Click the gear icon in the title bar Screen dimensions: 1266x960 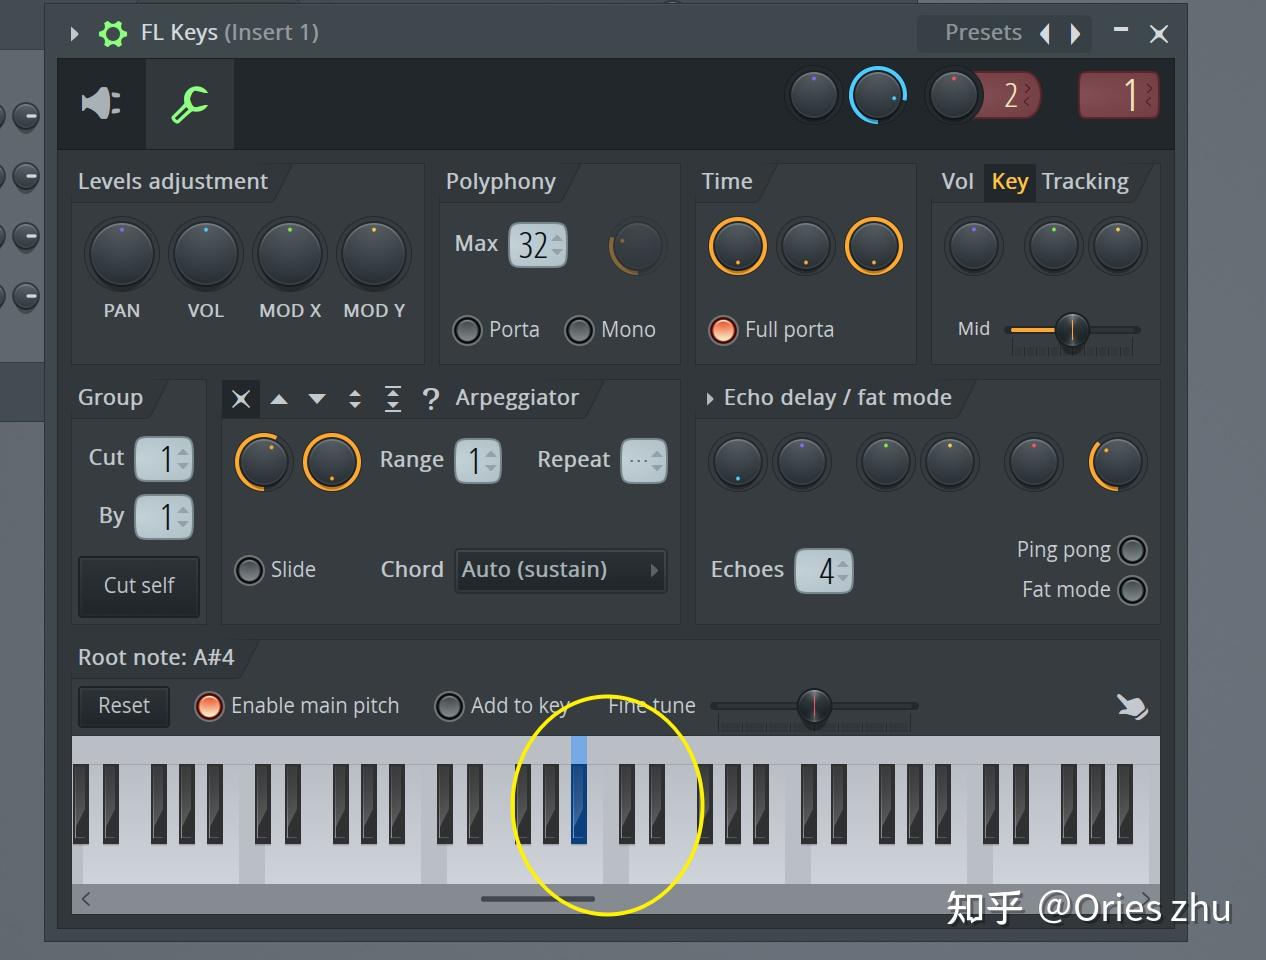(x=113, y=32)
